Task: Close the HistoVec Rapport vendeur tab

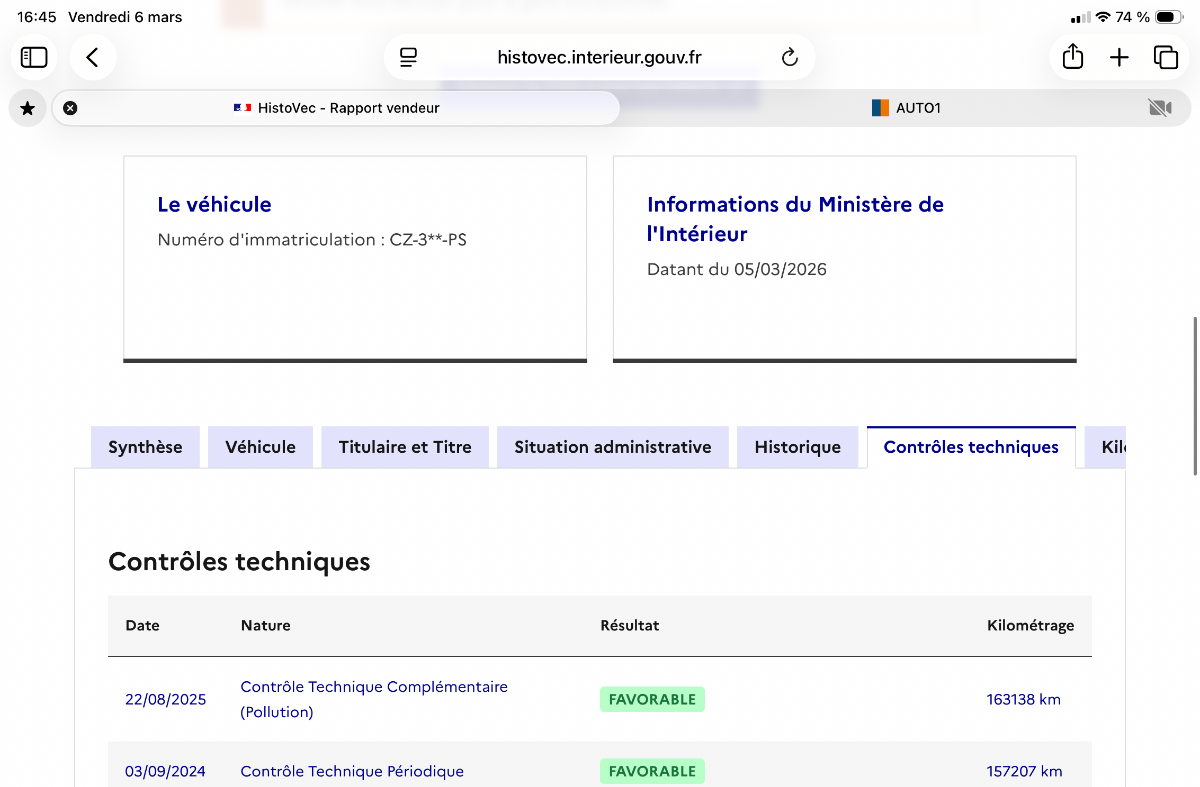Action: click(70, 108)
